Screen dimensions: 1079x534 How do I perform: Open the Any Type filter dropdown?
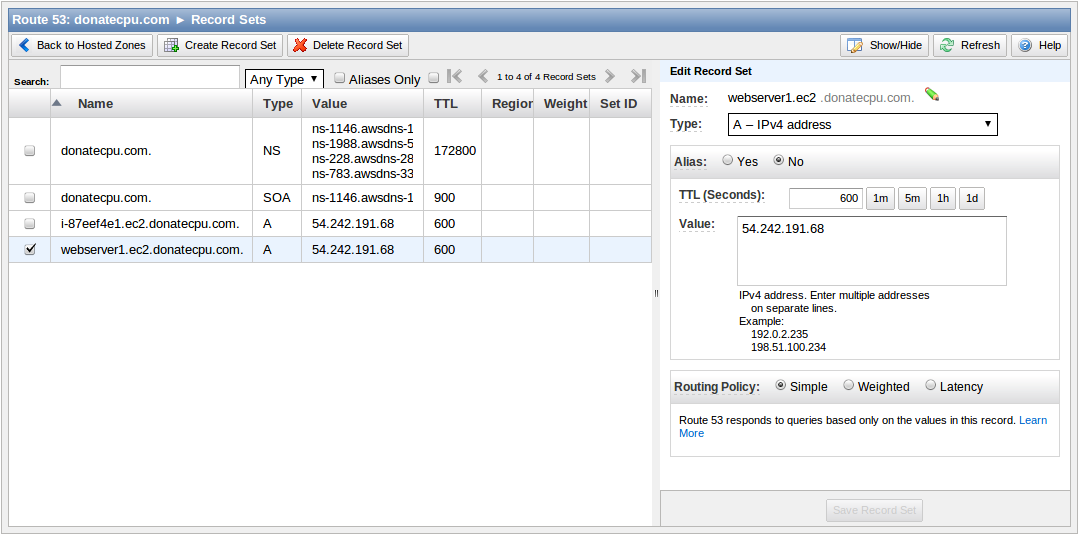[x=284, y=79]
